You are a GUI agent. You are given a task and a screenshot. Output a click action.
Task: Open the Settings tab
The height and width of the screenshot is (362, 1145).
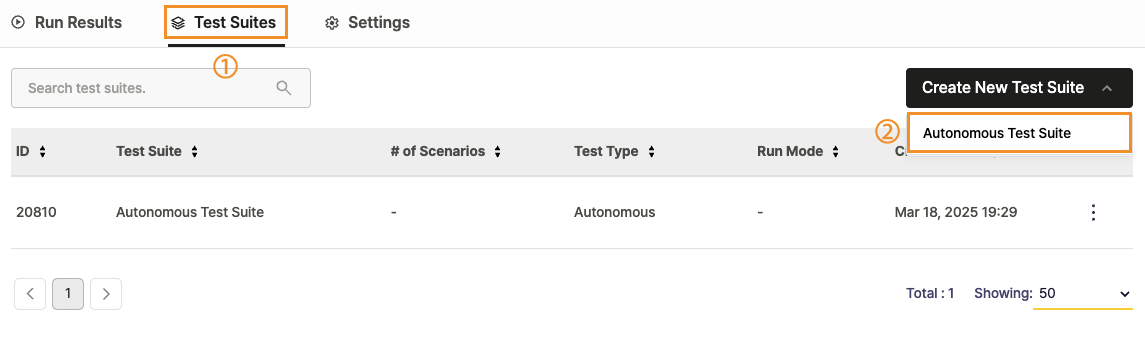pos(367,23)
